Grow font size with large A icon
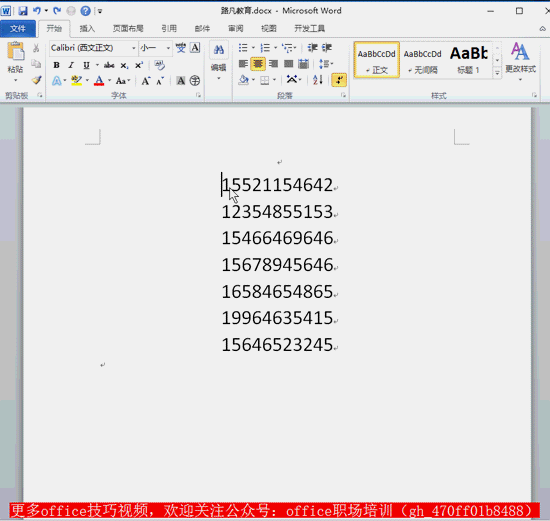The height and width of the screenshot is (521, 550). coord(146,81)
